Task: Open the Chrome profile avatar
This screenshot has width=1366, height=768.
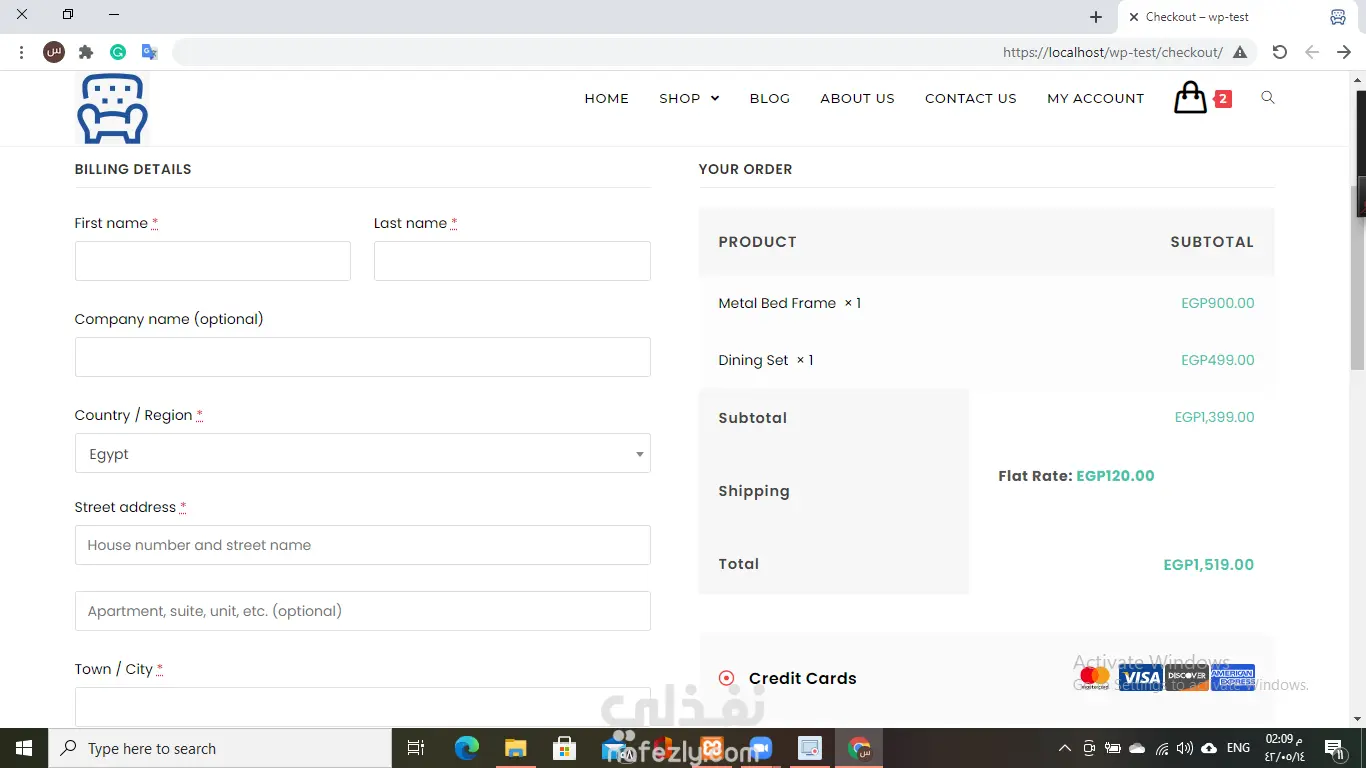Action: tap(54, 52)
